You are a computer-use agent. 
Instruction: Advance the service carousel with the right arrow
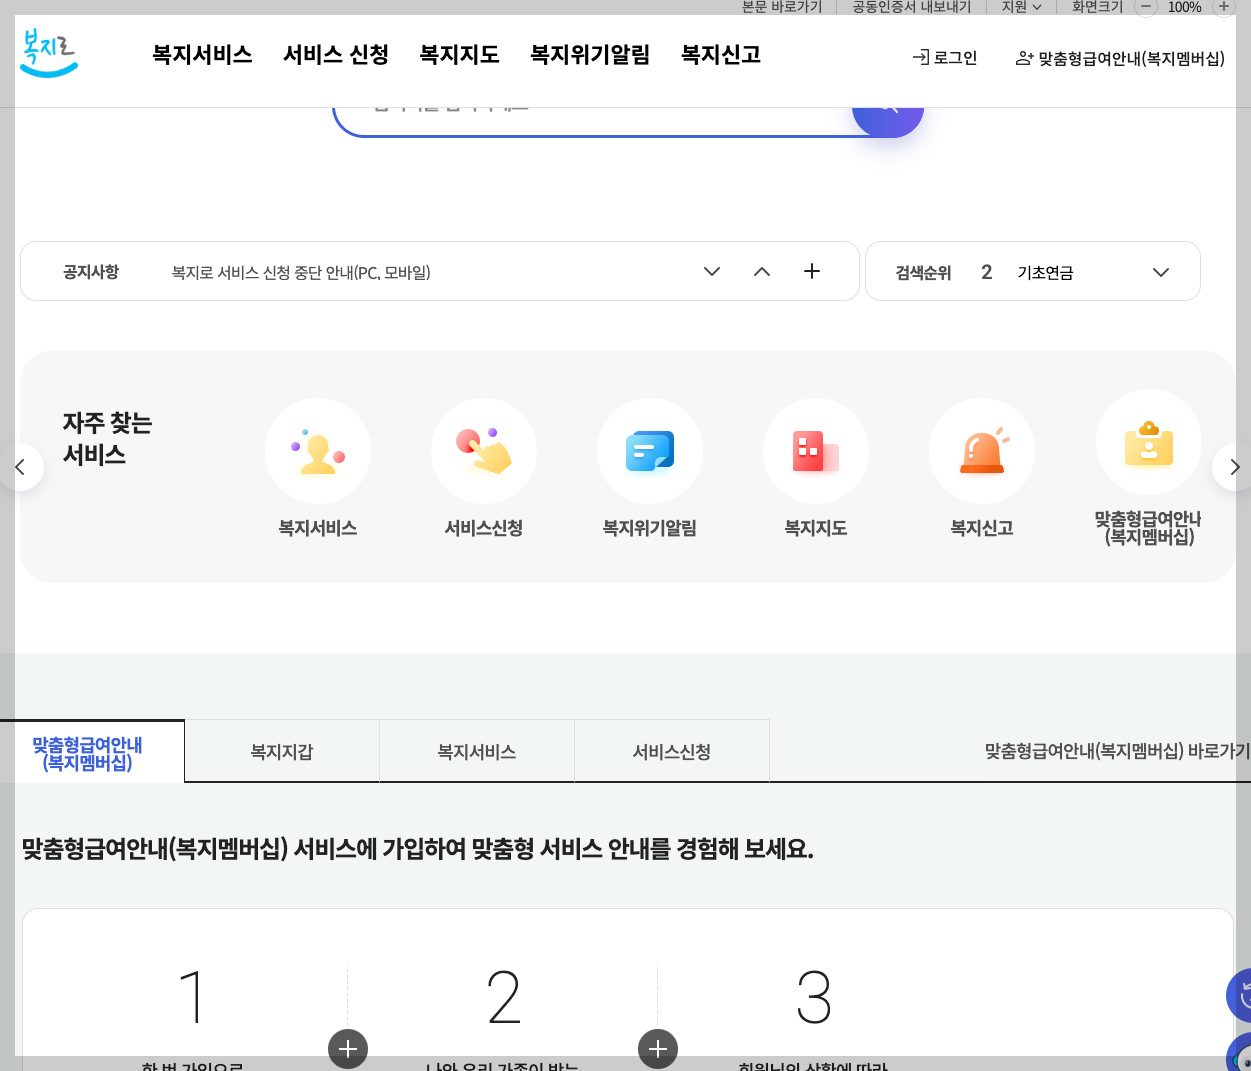[1233, 466]
